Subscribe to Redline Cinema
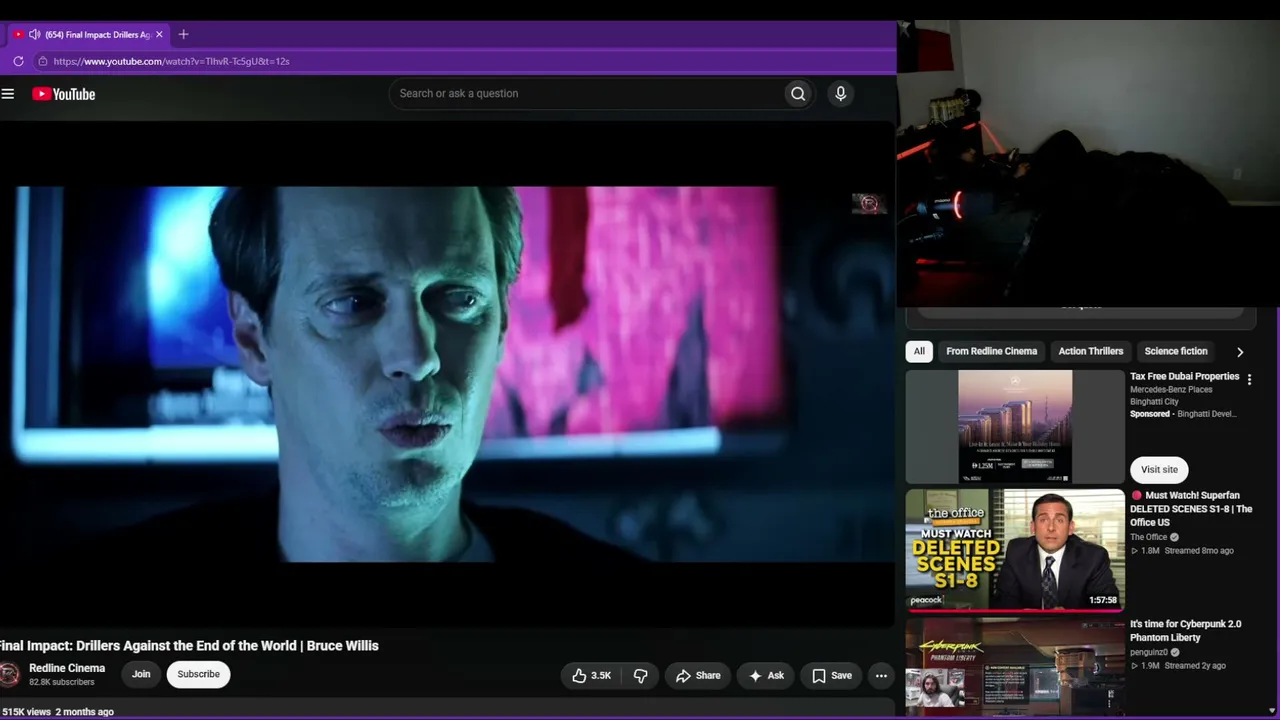Image resolution: width=1280 pixels, height=720 pixels. tap(198, 674)
